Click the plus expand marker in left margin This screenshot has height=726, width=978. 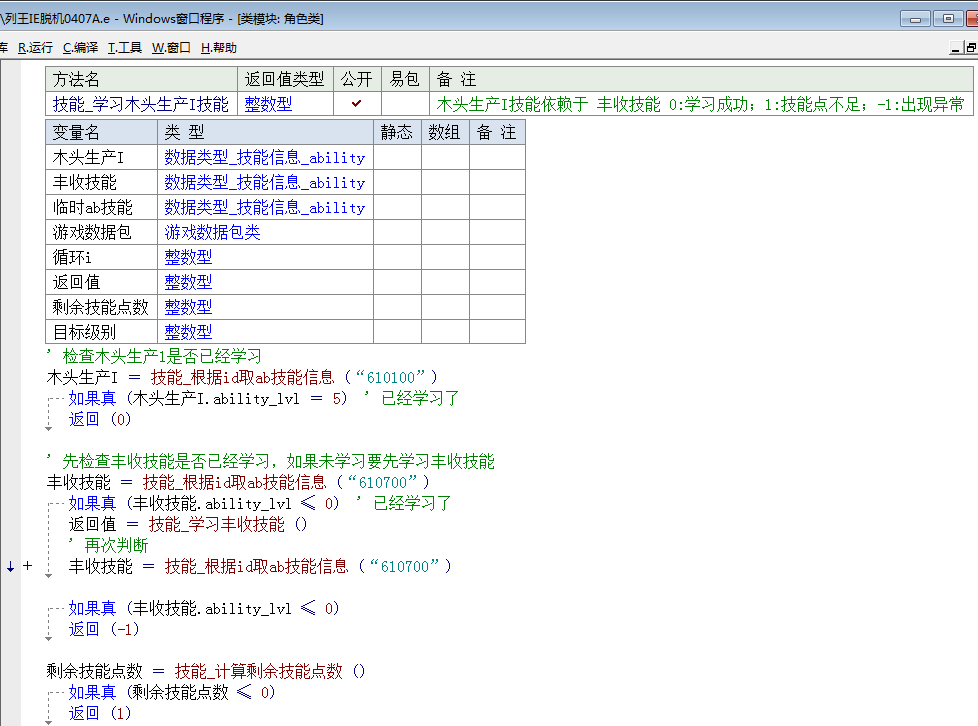coord(28,566)
